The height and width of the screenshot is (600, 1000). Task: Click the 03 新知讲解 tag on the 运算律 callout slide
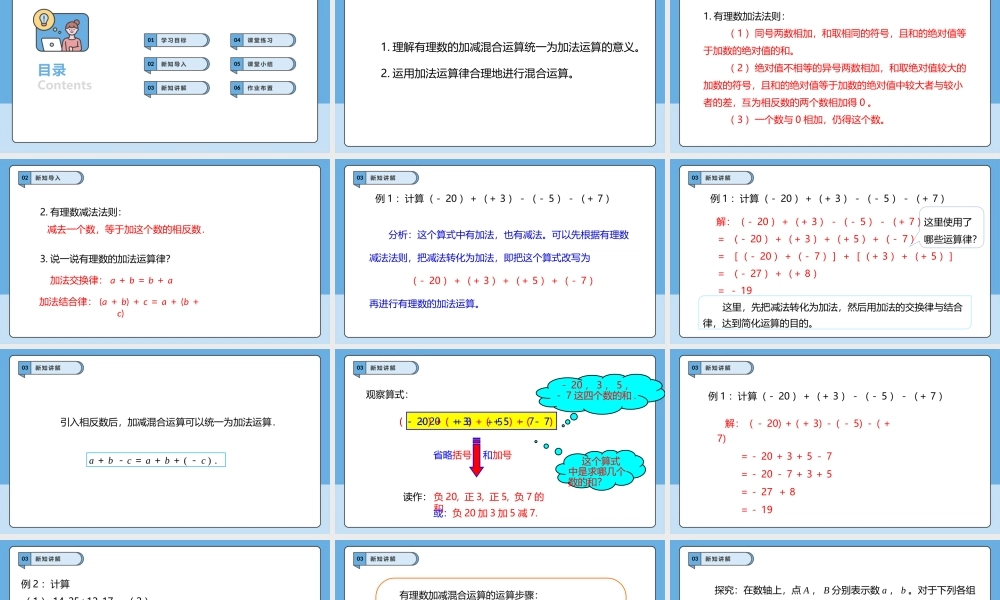pyautogui.click(x=721, y=178)
